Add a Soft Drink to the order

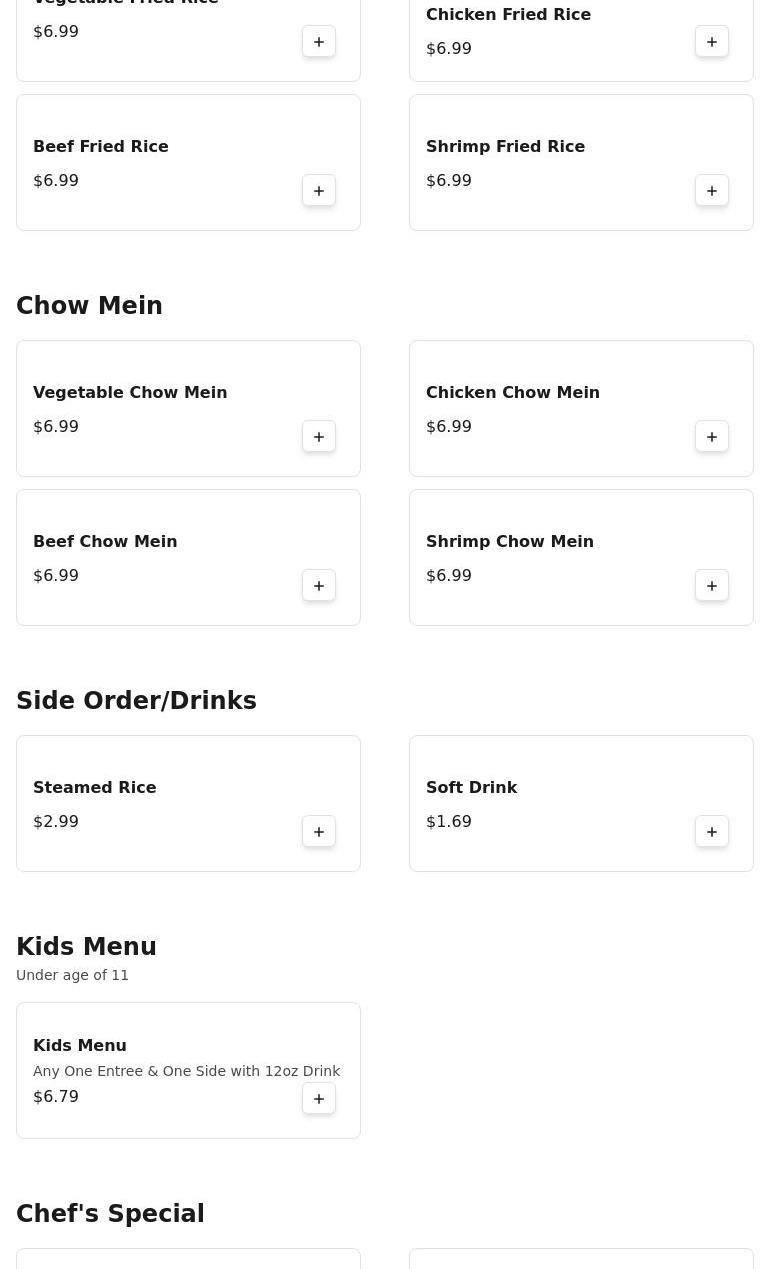tap(712, 832)
